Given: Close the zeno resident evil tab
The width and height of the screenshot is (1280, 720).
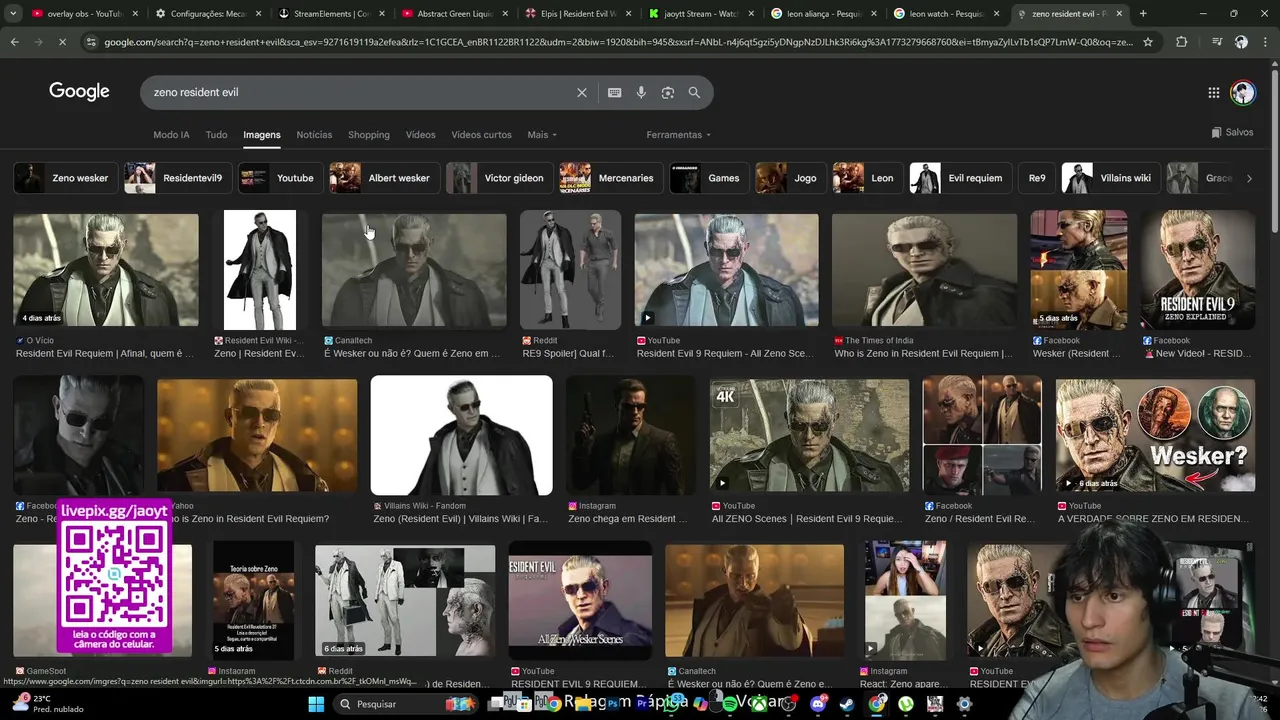Looking at the screenshot, I should (x=1121, y=14).
